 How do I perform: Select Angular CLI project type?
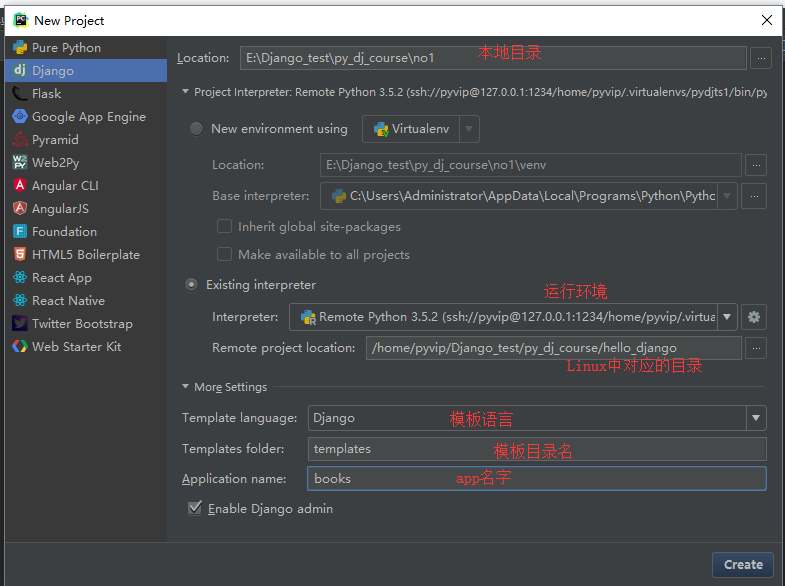pyautogui.click(x=86, y=186)
